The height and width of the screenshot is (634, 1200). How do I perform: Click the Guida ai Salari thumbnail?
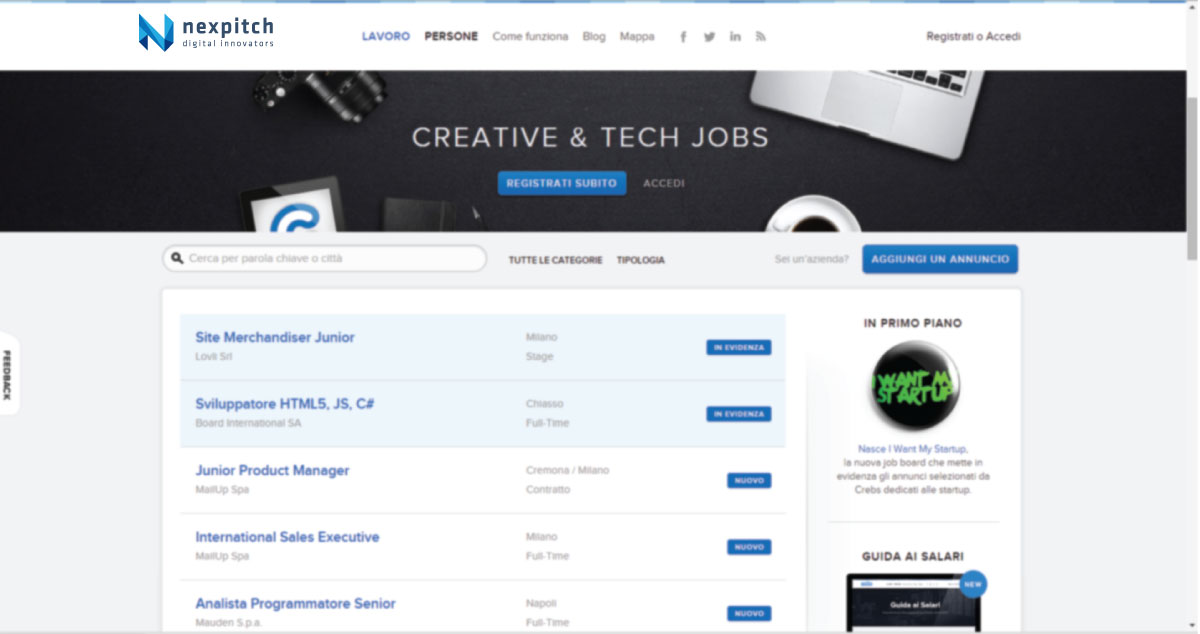[913, 603]
